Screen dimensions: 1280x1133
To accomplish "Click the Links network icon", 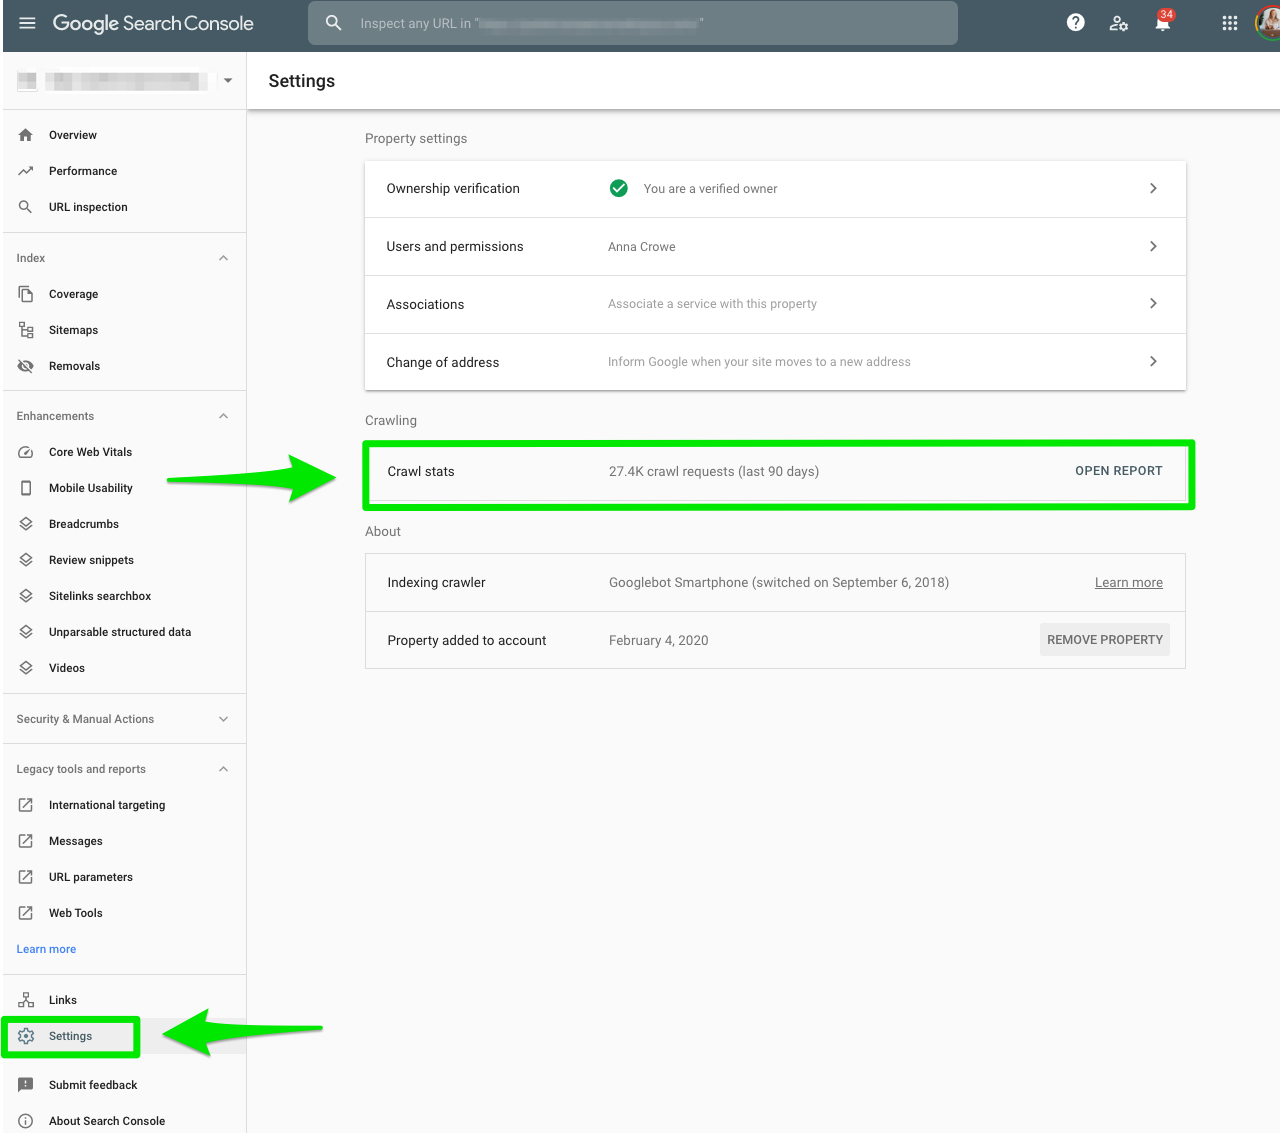I will pyautogui.click(x=26, y=1000).
